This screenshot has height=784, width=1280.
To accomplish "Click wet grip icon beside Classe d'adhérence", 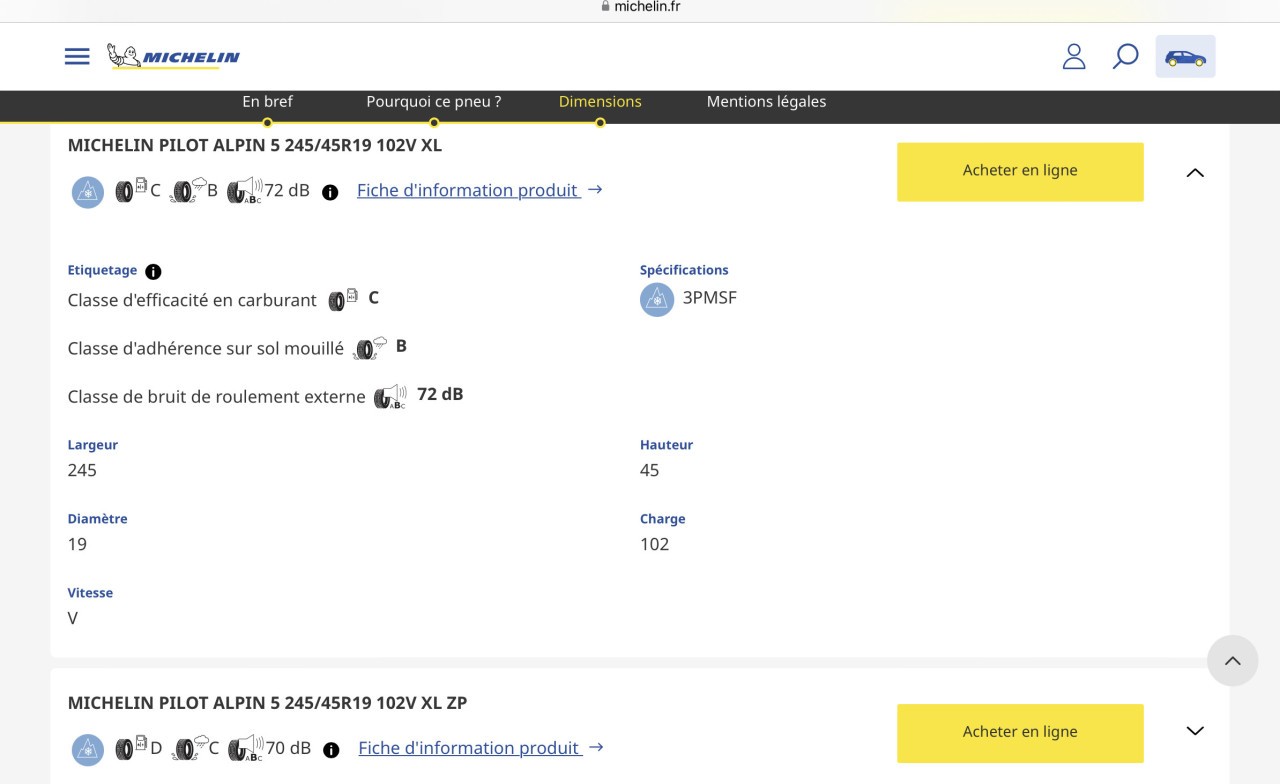I will tap(371, 348).
